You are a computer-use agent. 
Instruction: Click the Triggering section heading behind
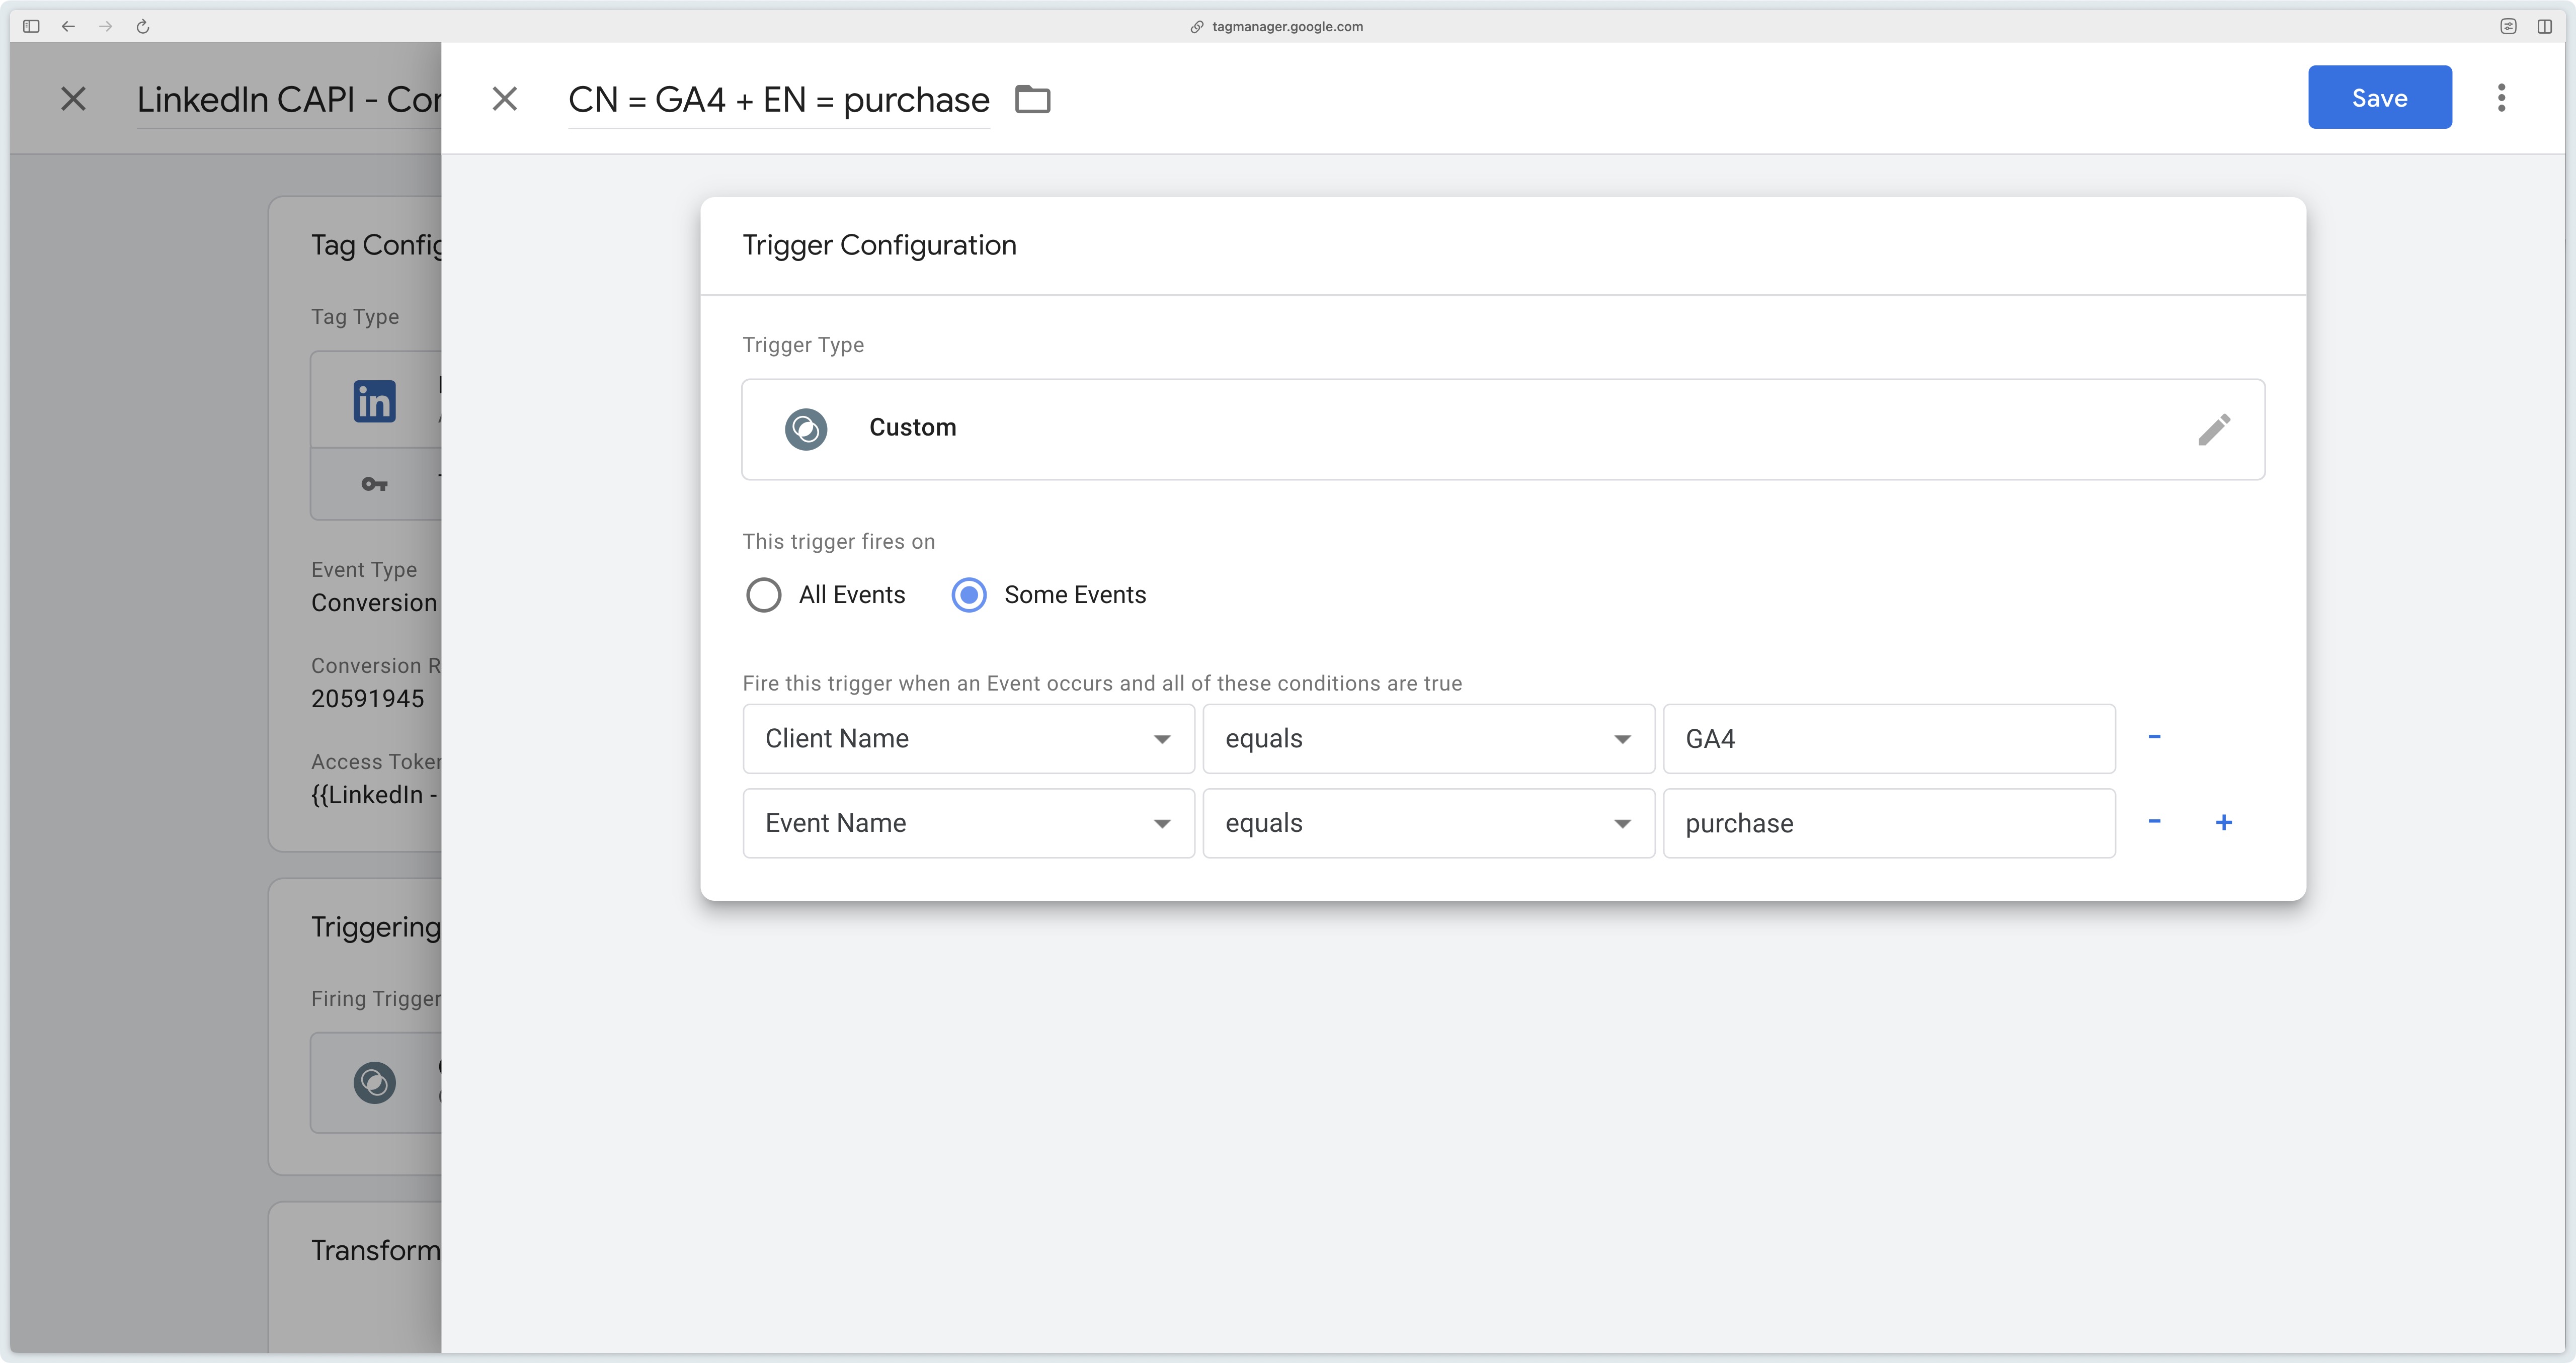click(x=376, y=927)
